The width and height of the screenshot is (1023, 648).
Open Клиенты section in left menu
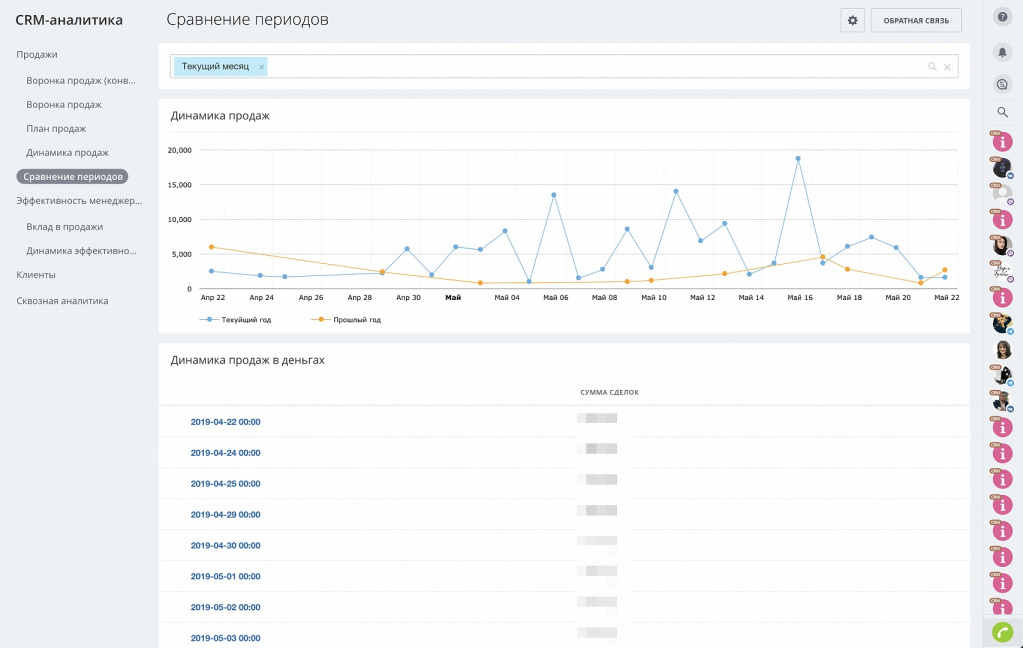36,275
